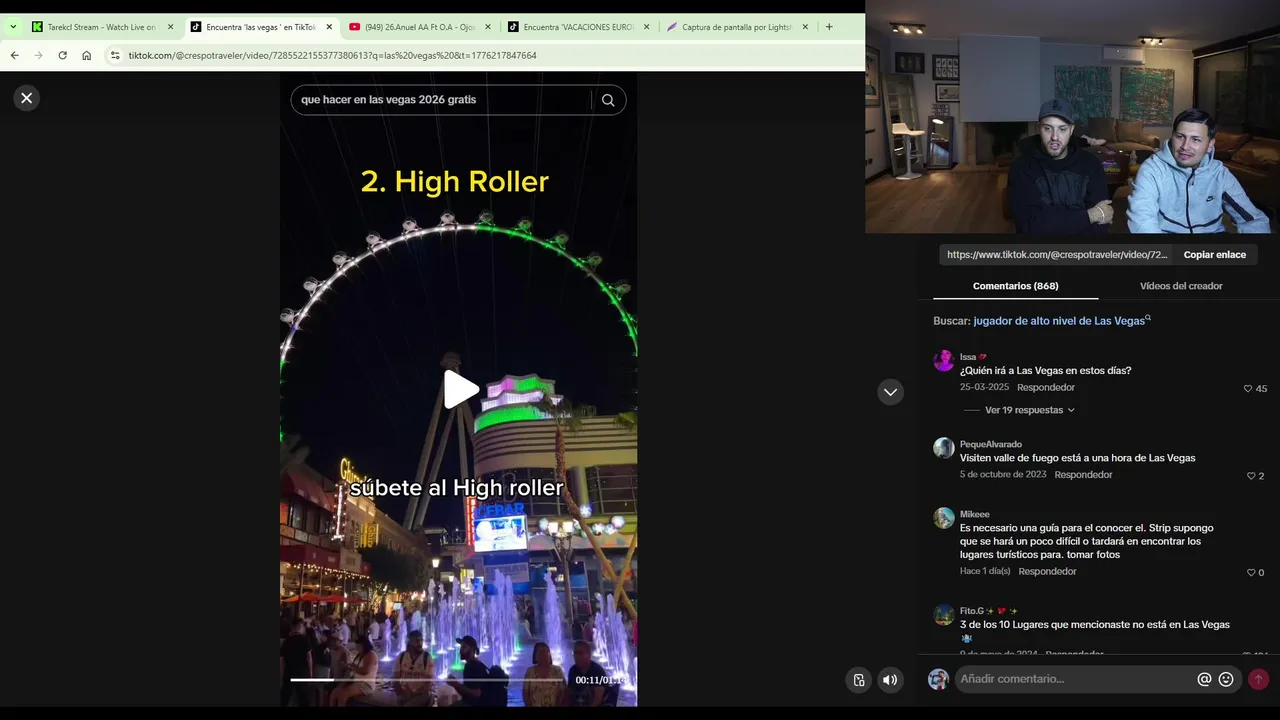The width and height of the screenshot is (1280, 720).
Task: Click the browser home icon
Action: click(x=86, y=56)
